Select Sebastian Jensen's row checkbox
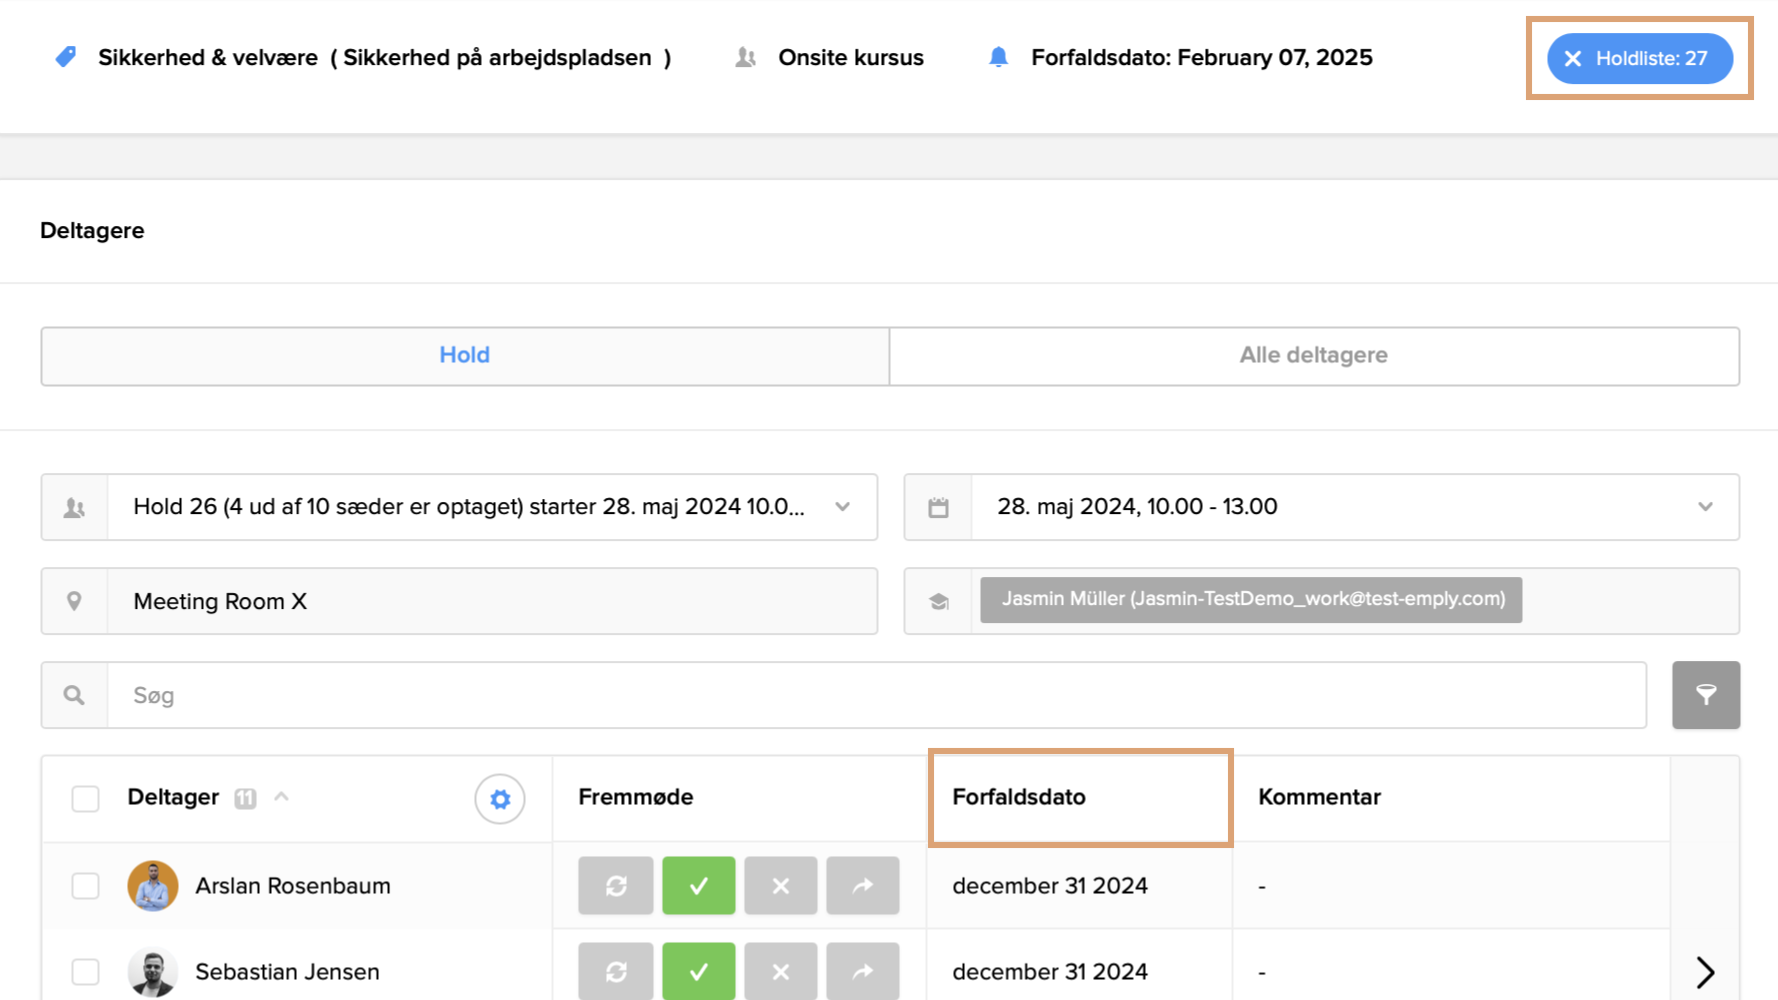The width and height of the screenshot is (1778, 1000). (86, 971)
